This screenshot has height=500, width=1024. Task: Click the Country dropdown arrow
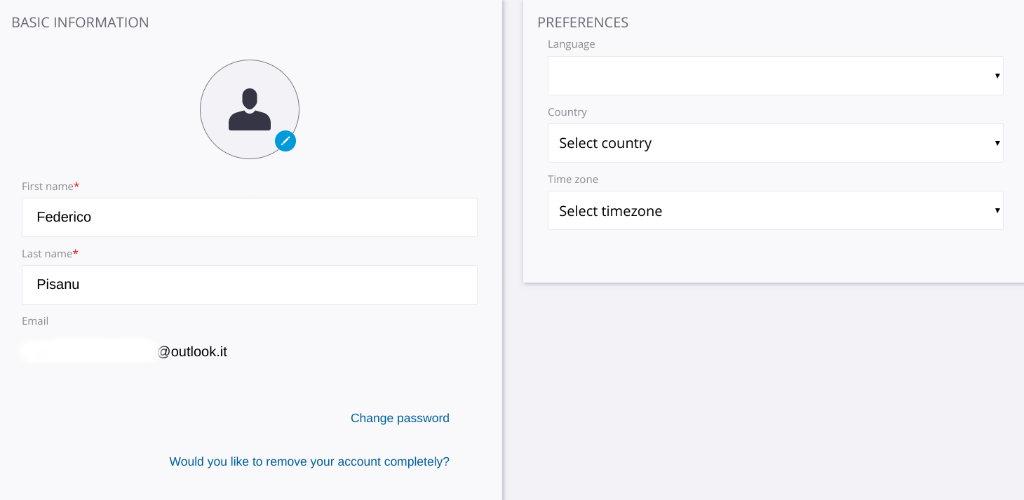click(x=997, y=143)
